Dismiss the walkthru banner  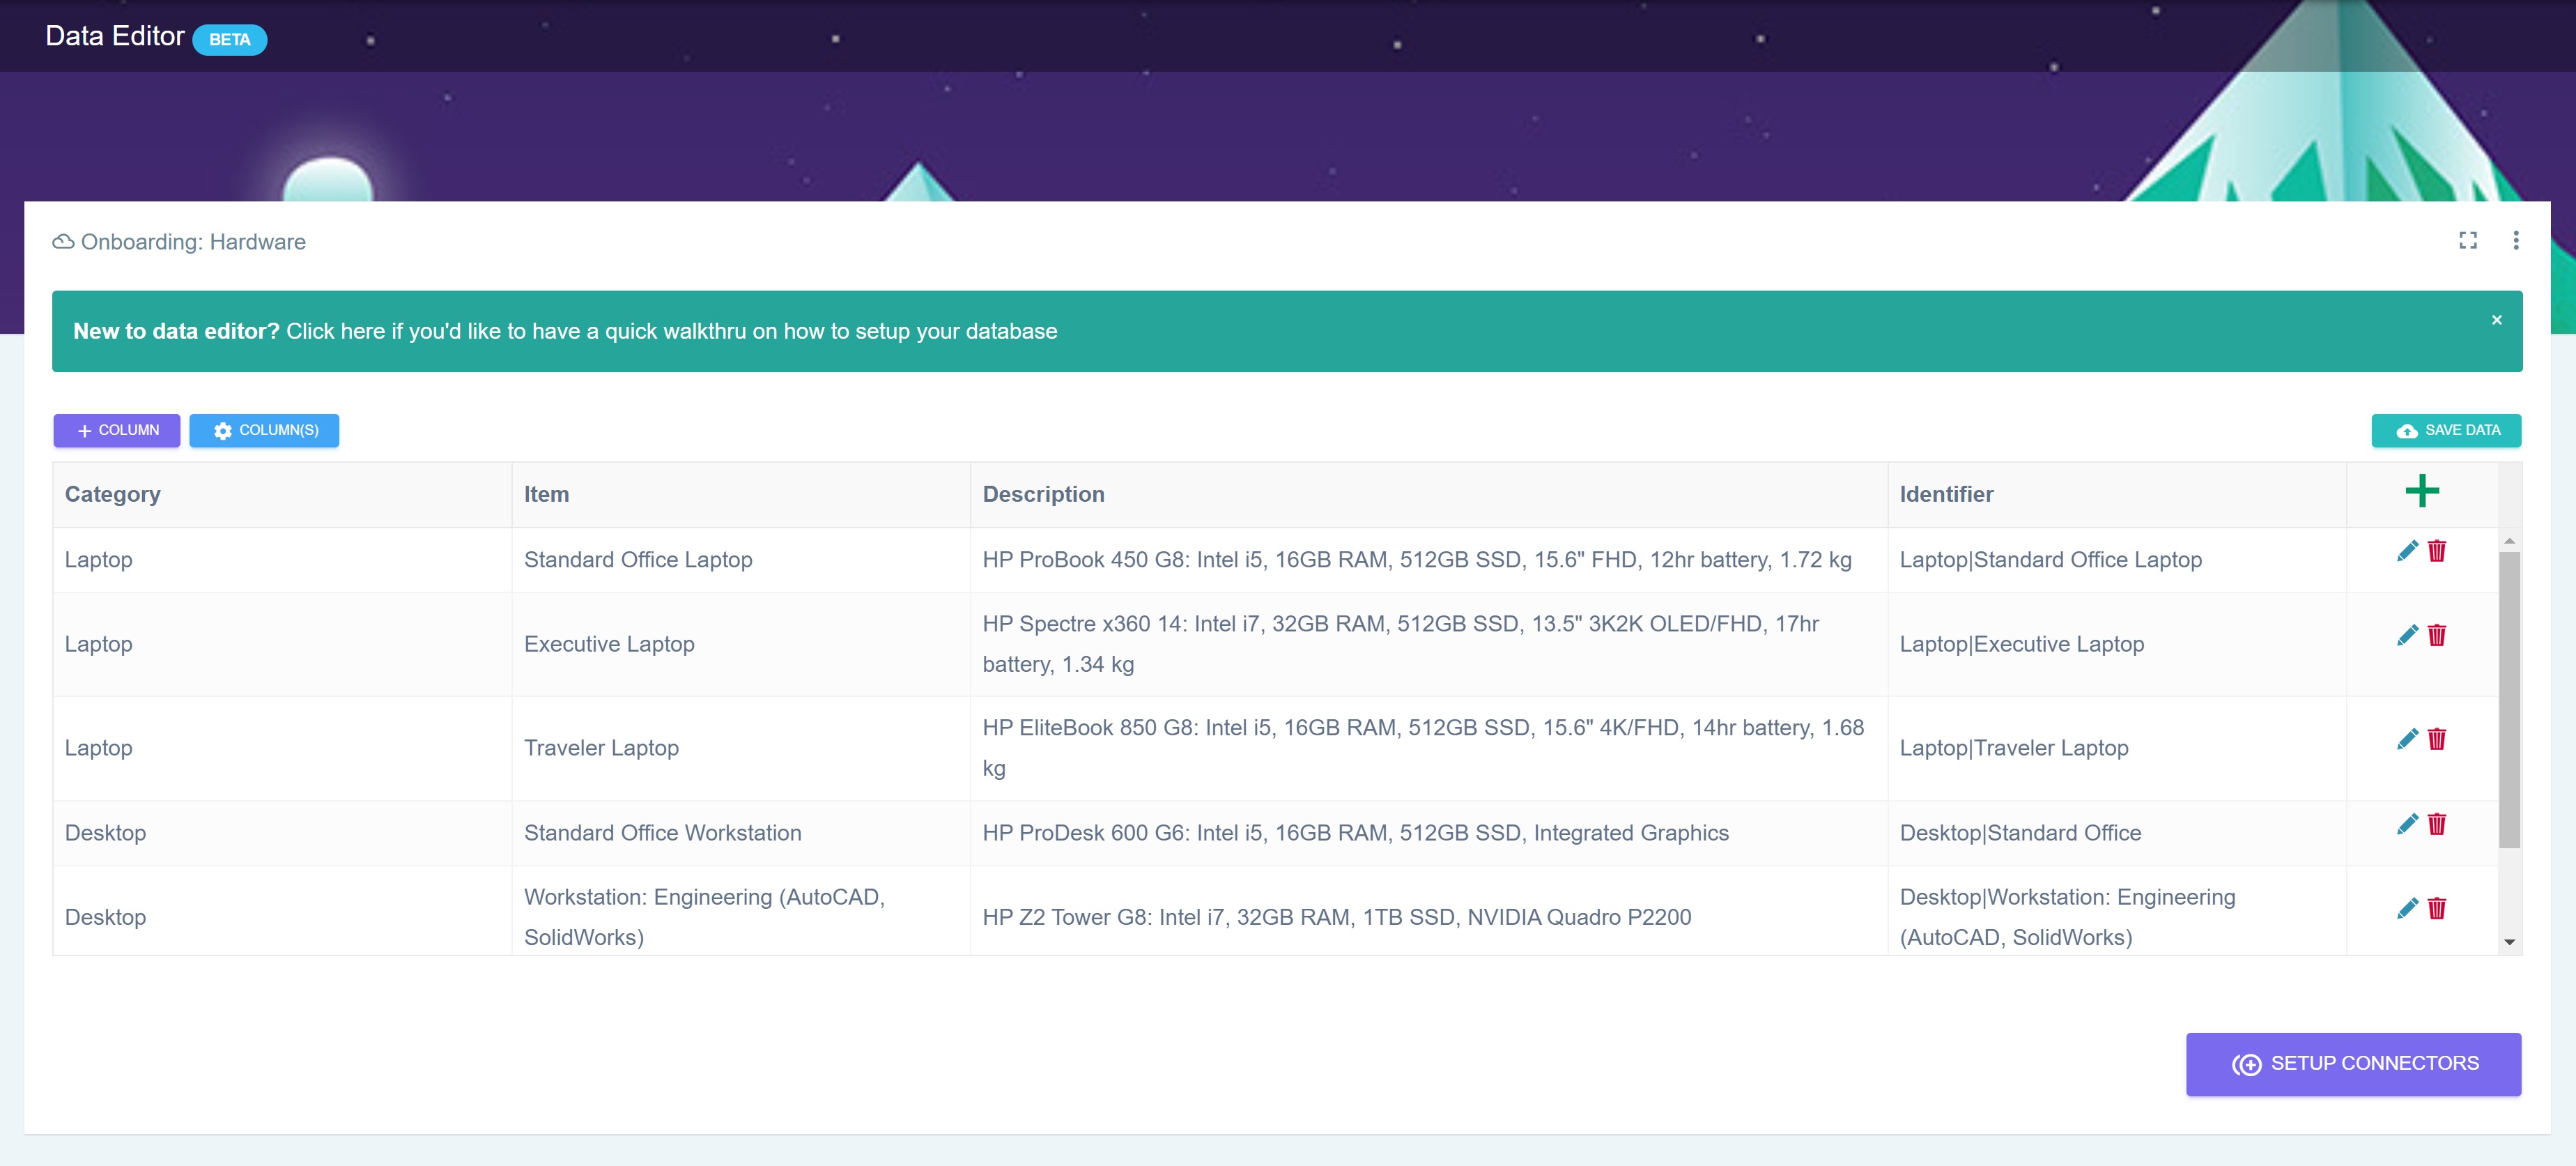2496,320
